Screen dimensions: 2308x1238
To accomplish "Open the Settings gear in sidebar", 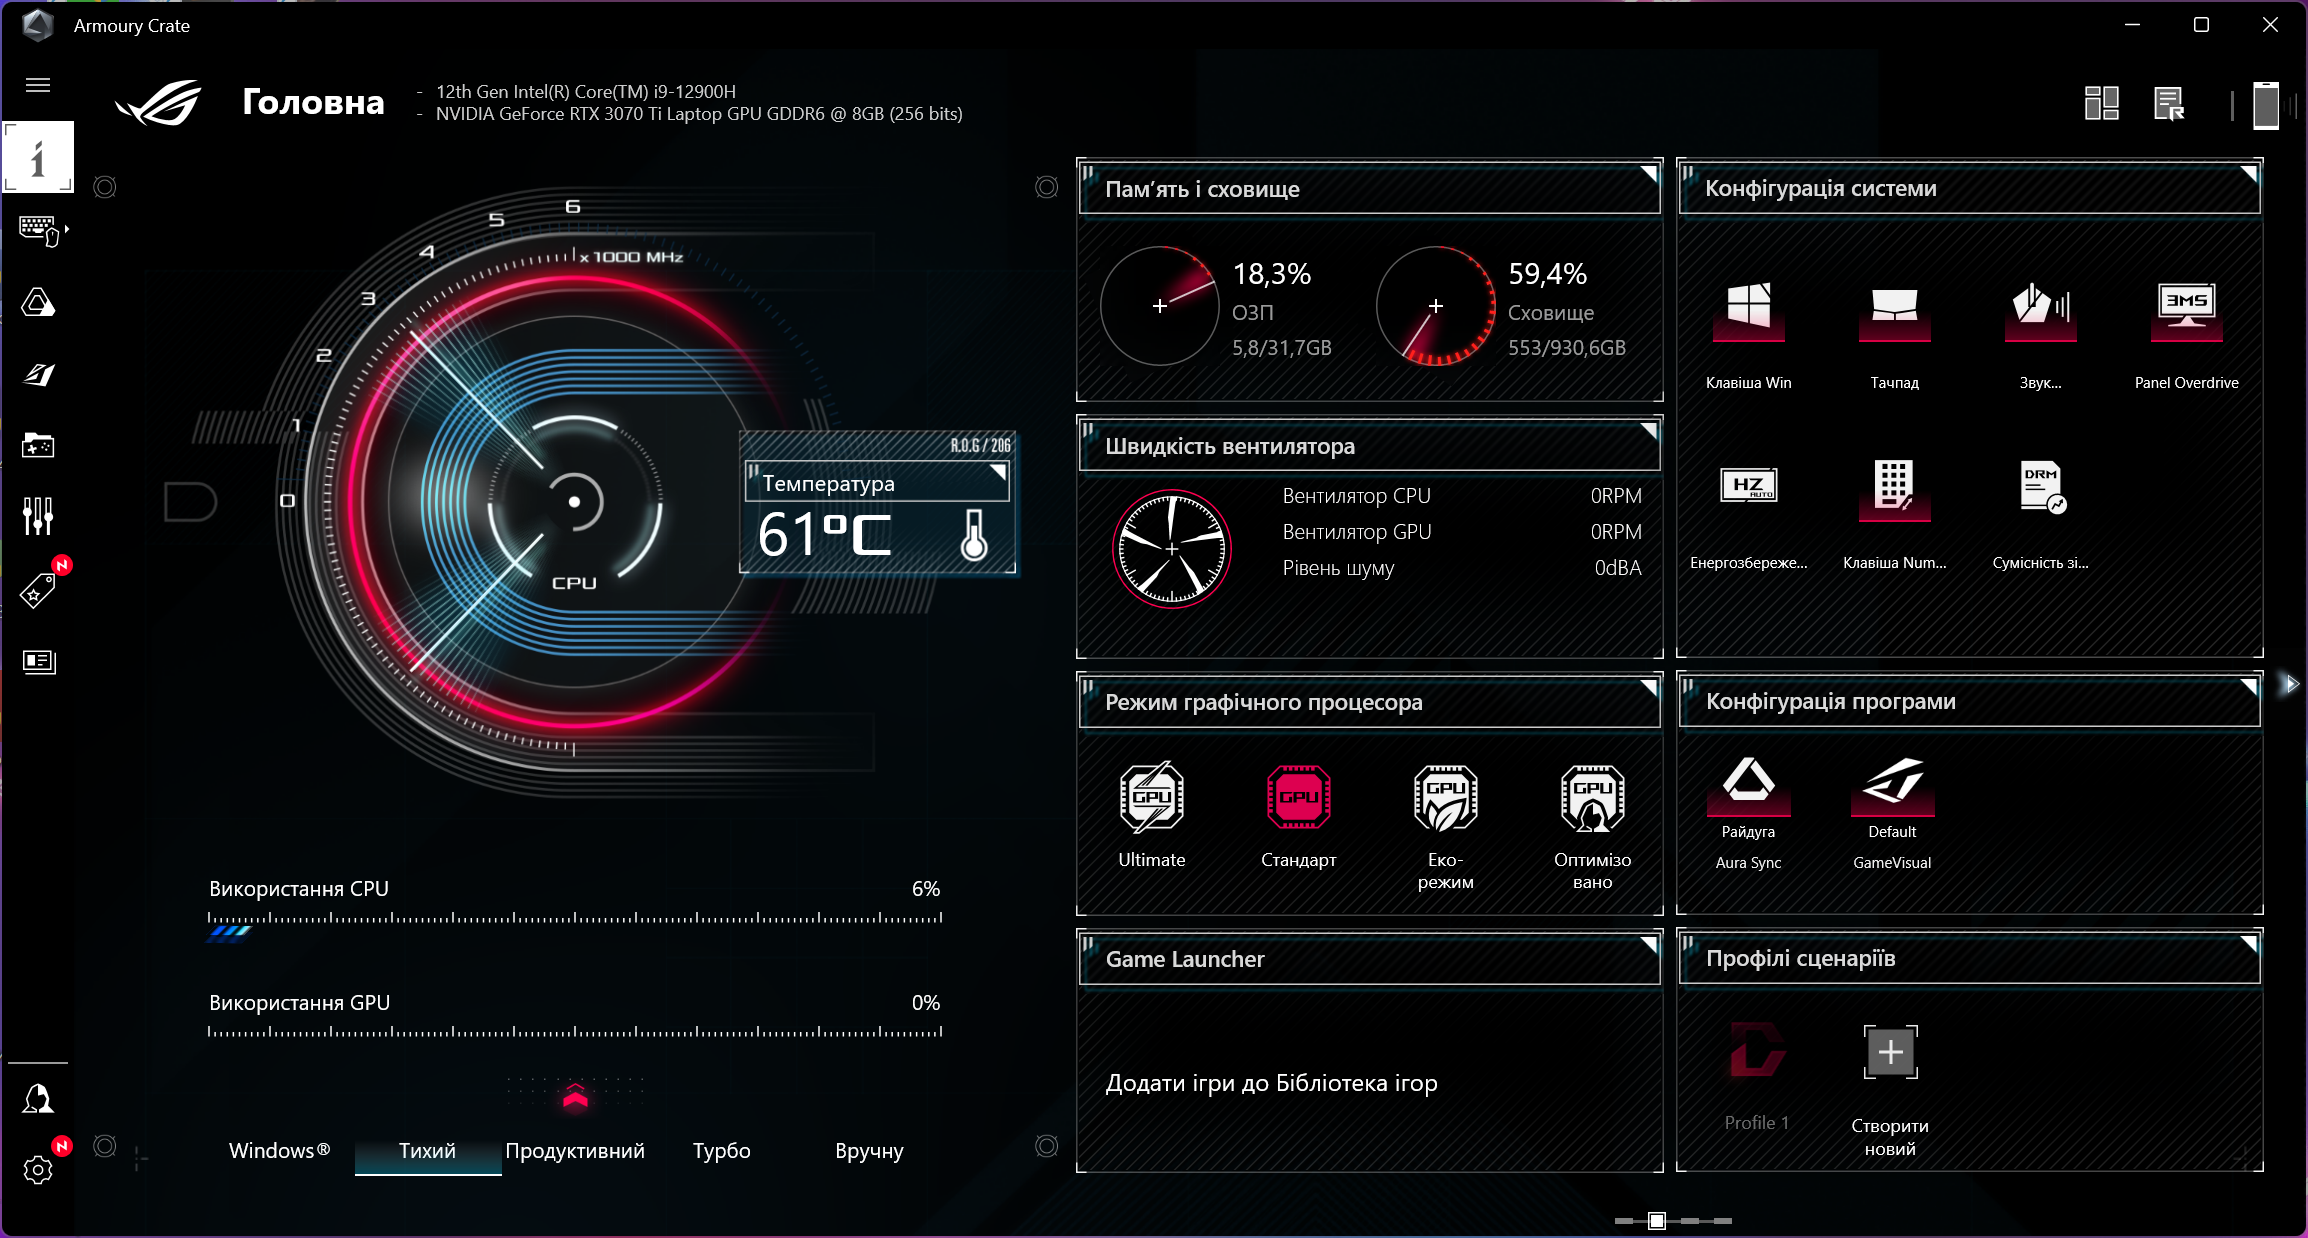I will pos(38,1169).
